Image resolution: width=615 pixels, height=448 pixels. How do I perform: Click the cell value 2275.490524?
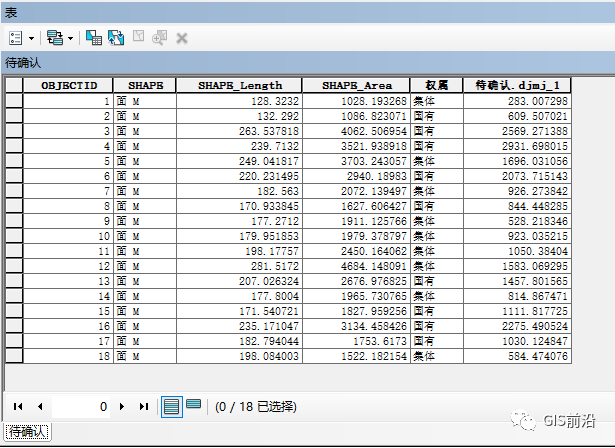(535, 326)
